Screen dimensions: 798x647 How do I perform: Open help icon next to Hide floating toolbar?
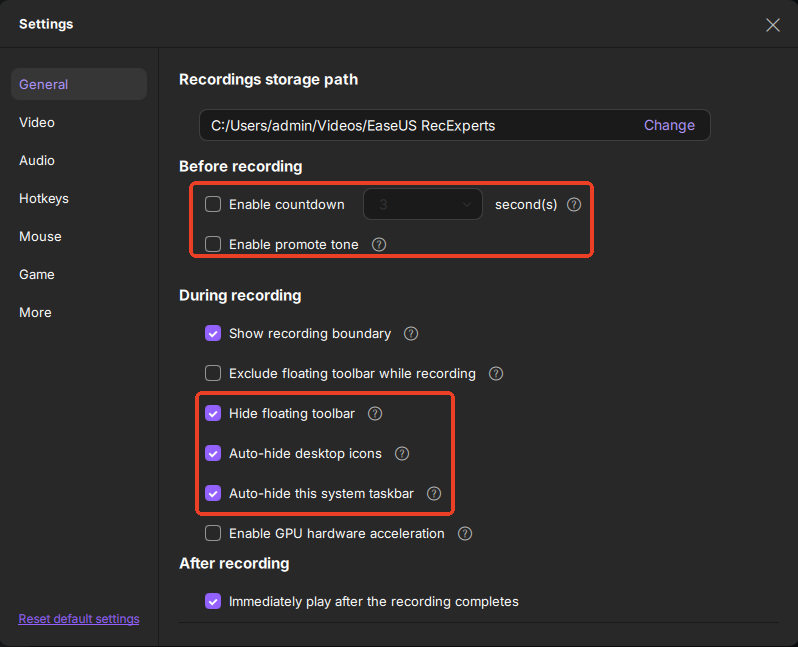(x=375, y=413)
